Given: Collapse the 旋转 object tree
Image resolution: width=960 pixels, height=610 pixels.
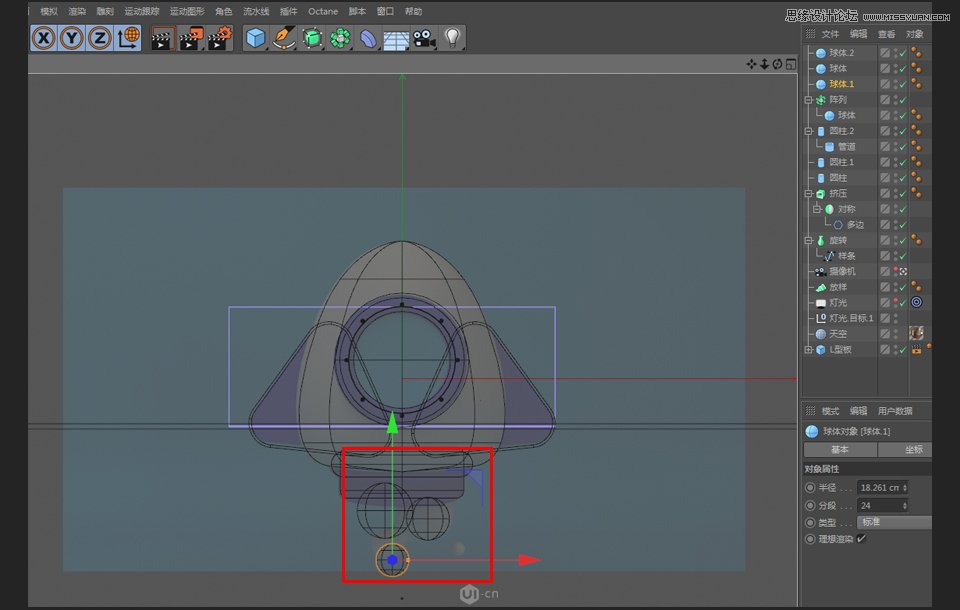Looking at the screenshot, I should (x=808, y=239).
